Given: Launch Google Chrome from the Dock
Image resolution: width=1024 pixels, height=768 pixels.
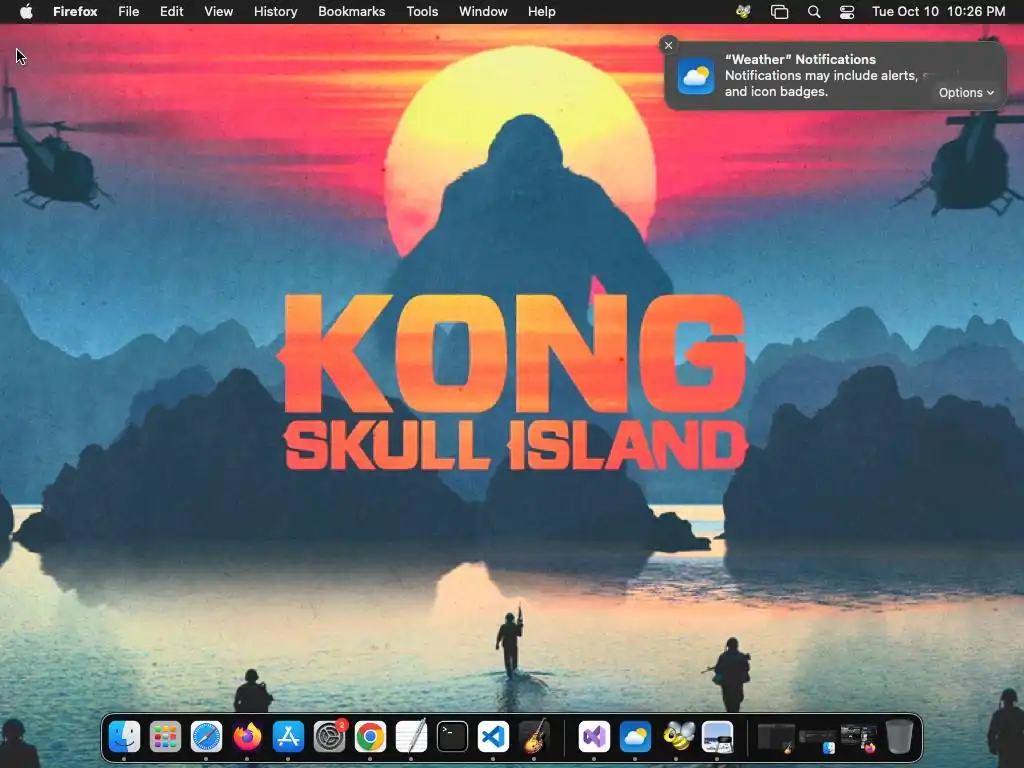Looking at the screenshot, I should [x=370, y=737].
